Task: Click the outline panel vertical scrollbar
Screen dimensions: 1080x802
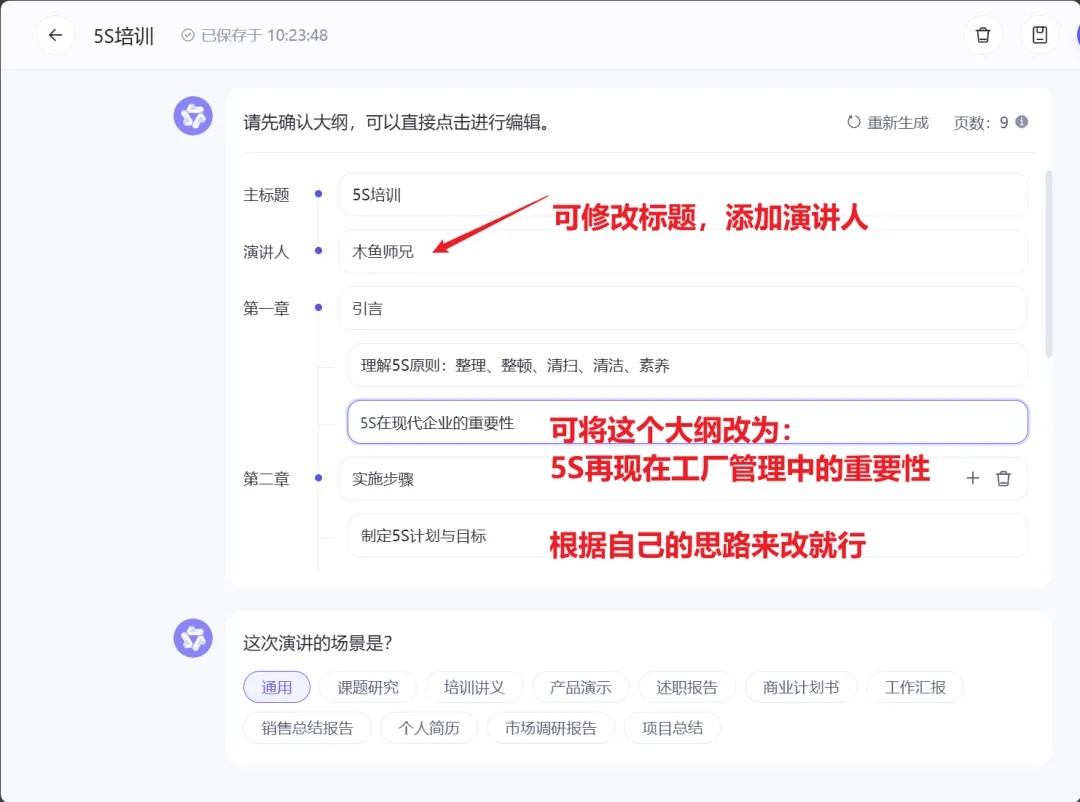Action: coord(1048,265)
